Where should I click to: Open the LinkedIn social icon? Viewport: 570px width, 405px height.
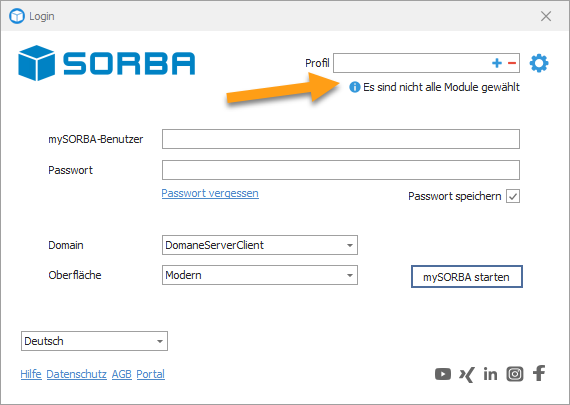(x=490, y=374)
